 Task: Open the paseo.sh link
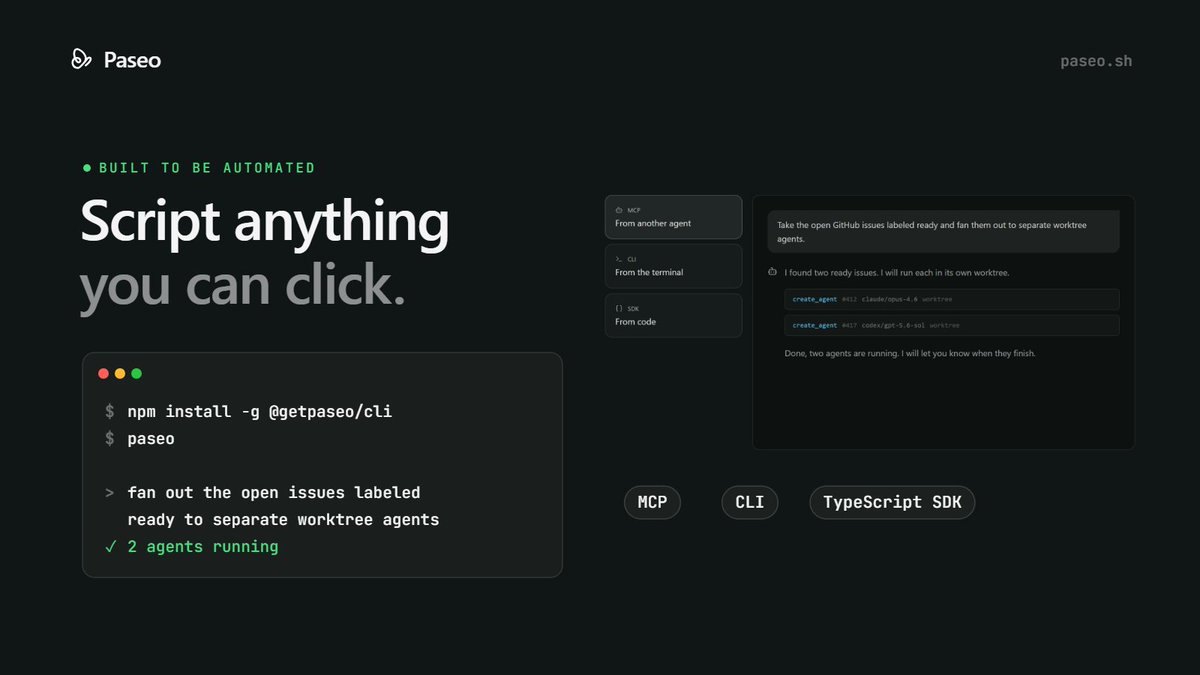pos(1096,61)
